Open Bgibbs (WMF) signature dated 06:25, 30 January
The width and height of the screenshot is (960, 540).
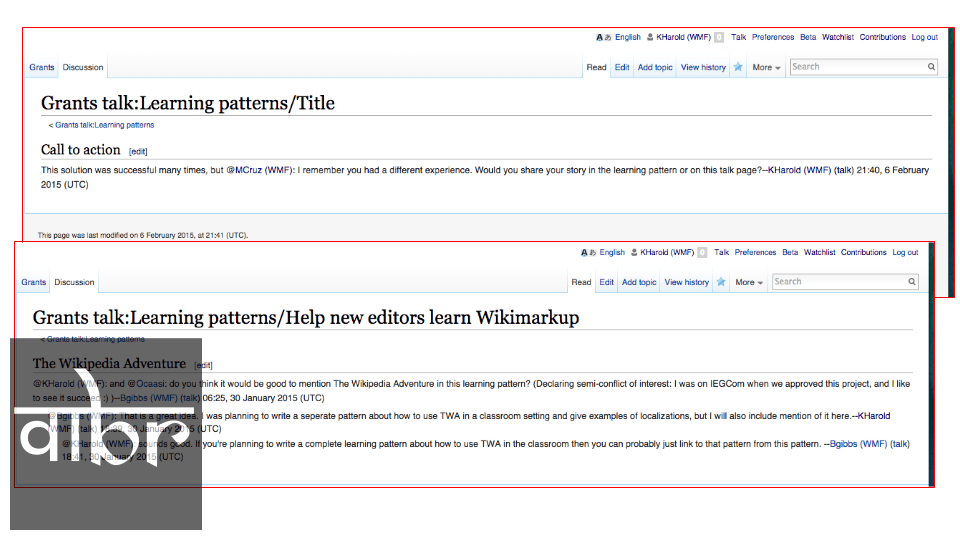pyautogui.click(x=149, y=398)
